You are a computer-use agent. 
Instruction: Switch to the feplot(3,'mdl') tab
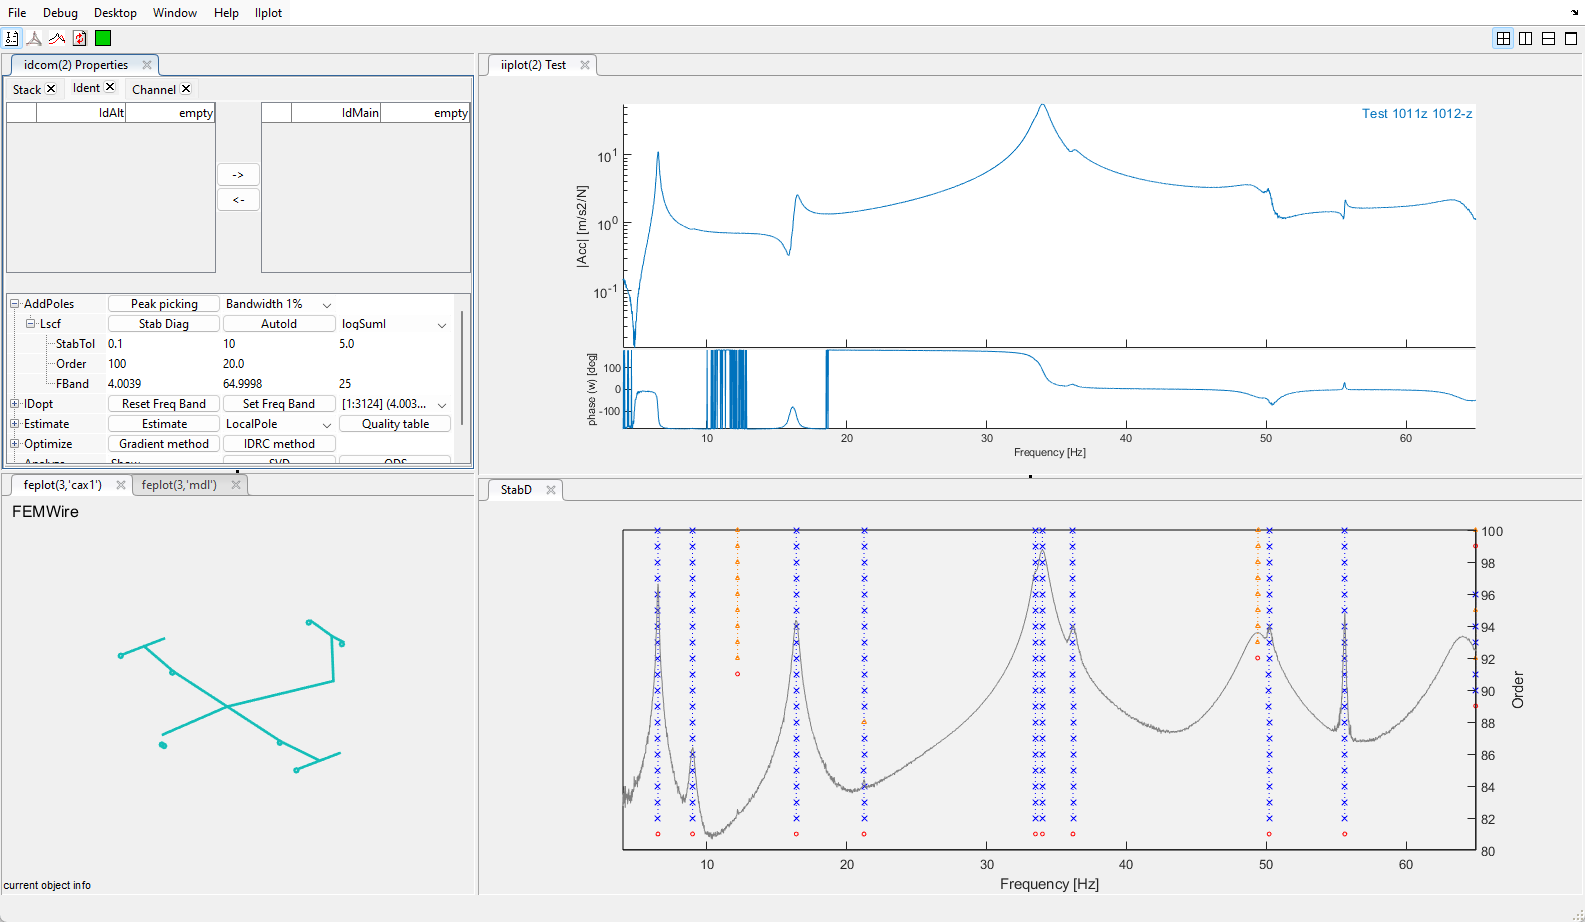tap(179, 485)
